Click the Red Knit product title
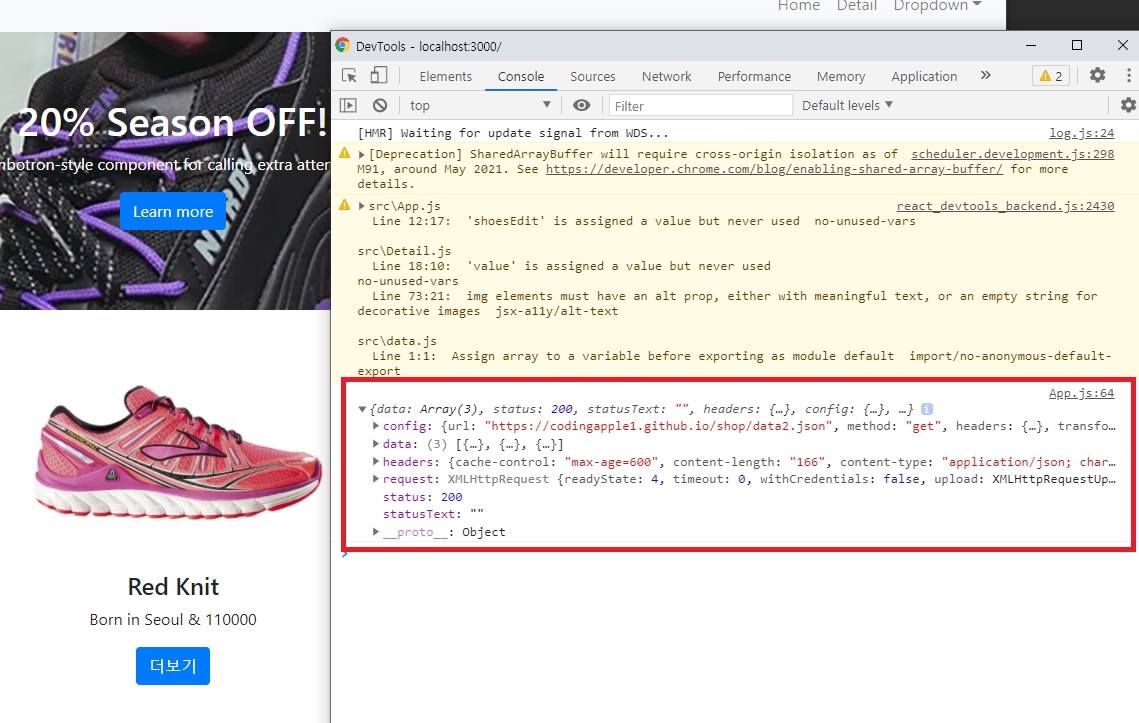The image size is (1139, 723). pyautogui.click(x=173, y=586)
